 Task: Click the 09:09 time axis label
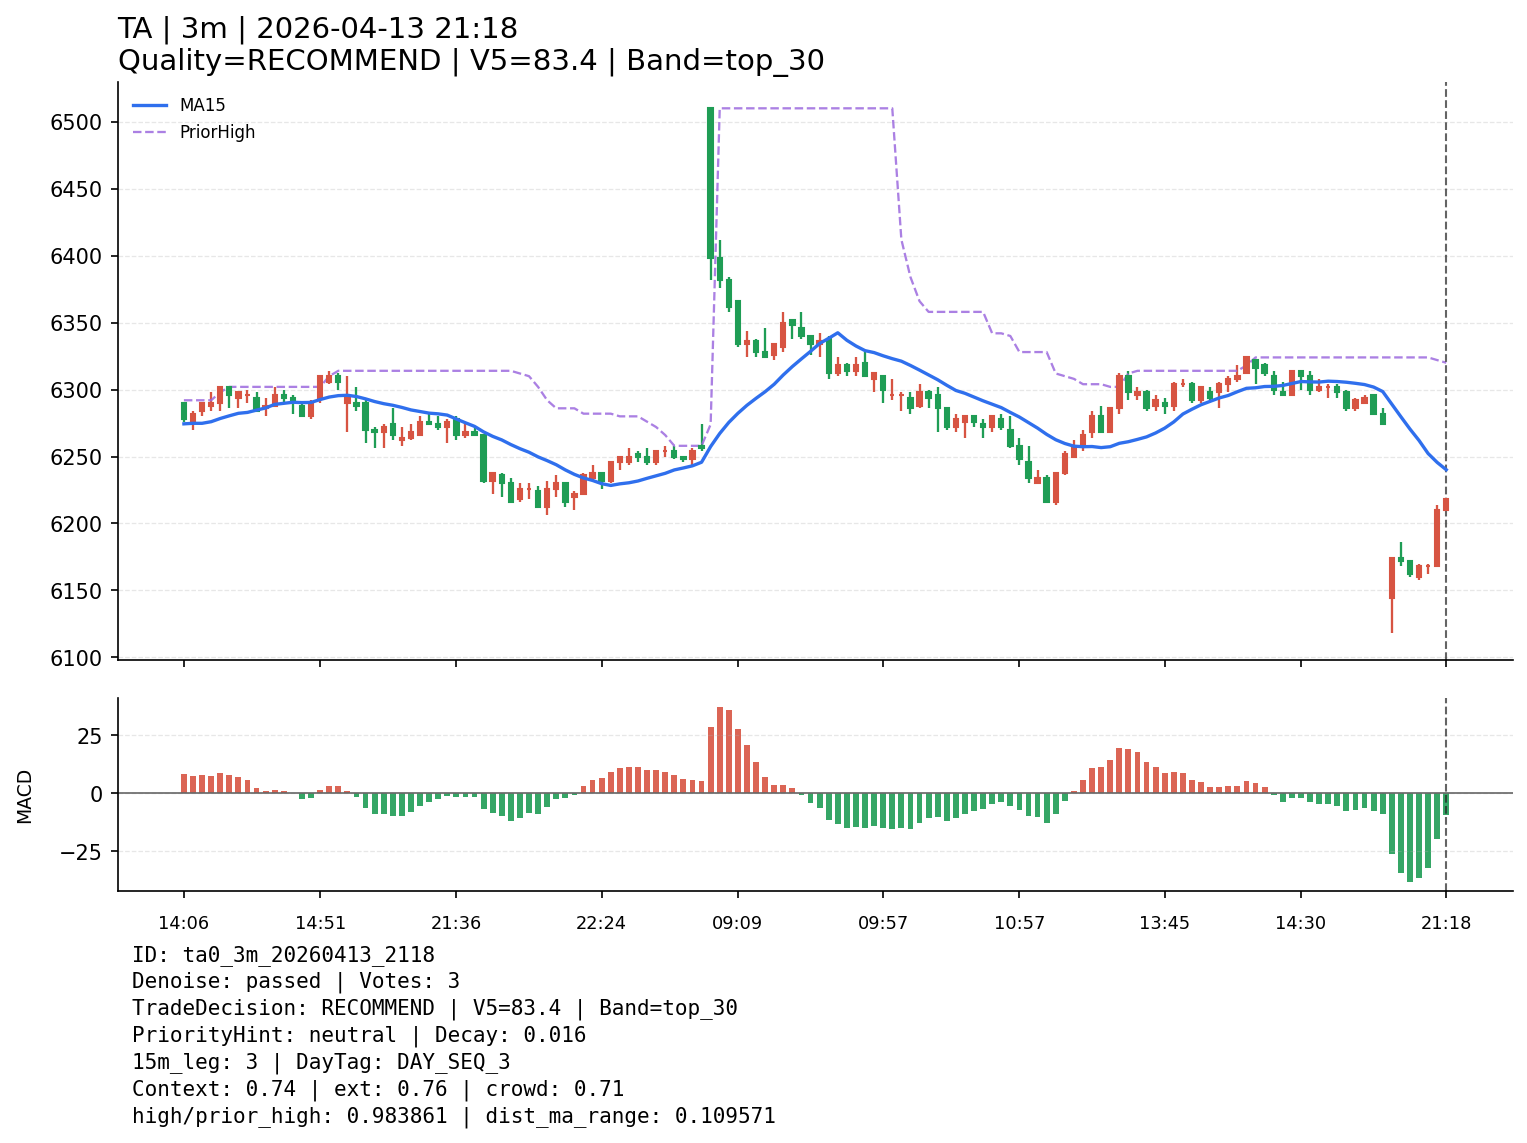pos(737,923)
